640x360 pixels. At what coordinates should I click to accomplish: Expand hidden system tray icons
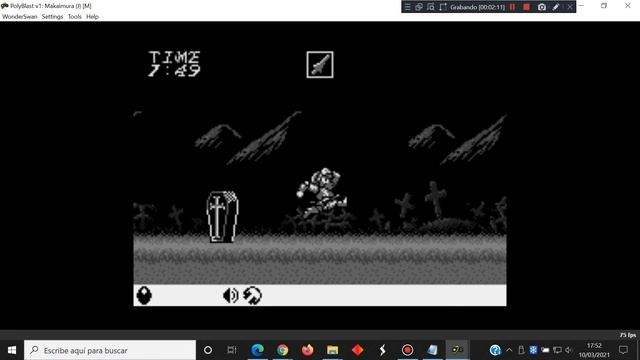coord(509,350)
